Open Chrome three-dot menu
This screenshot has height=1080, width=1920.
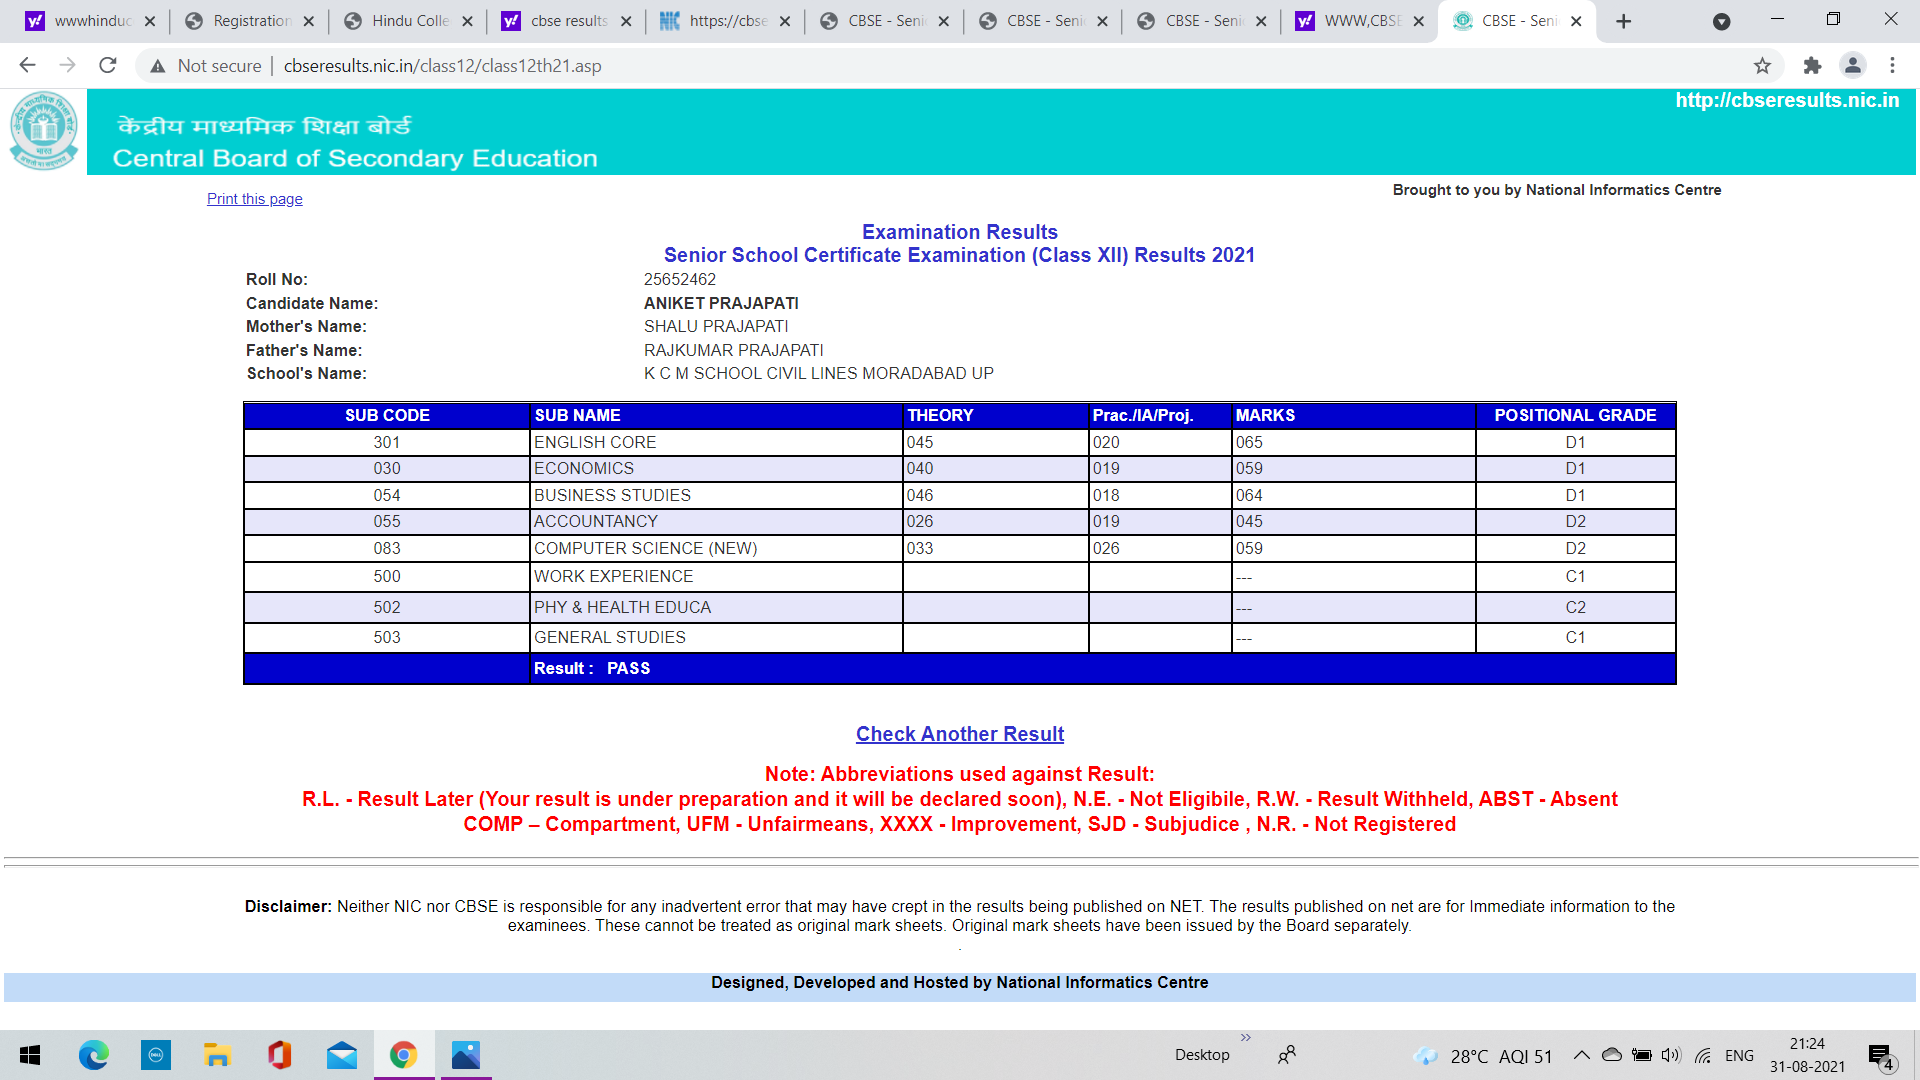pos(1892,66)
